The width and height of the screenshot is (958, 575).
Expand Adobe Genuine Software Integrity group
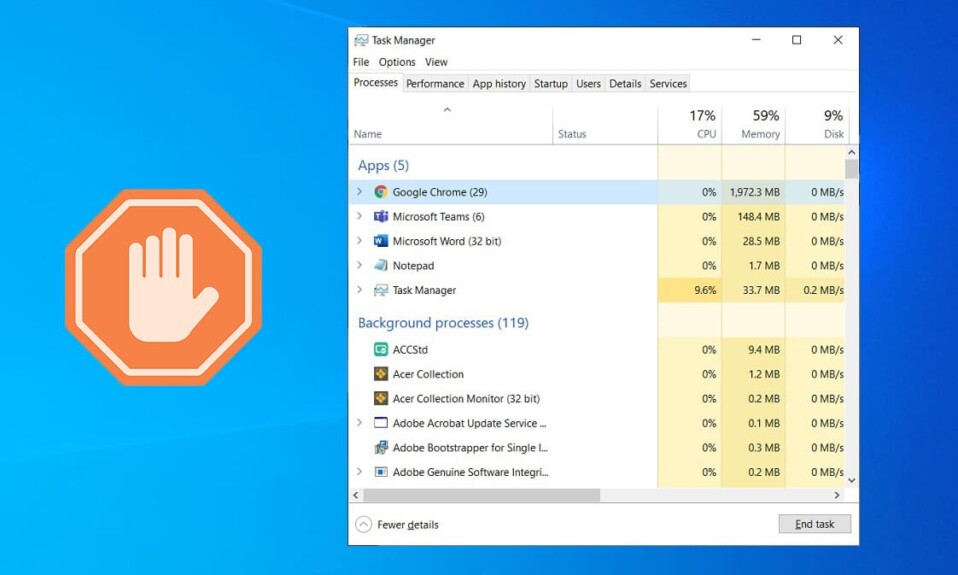point(359,472)
